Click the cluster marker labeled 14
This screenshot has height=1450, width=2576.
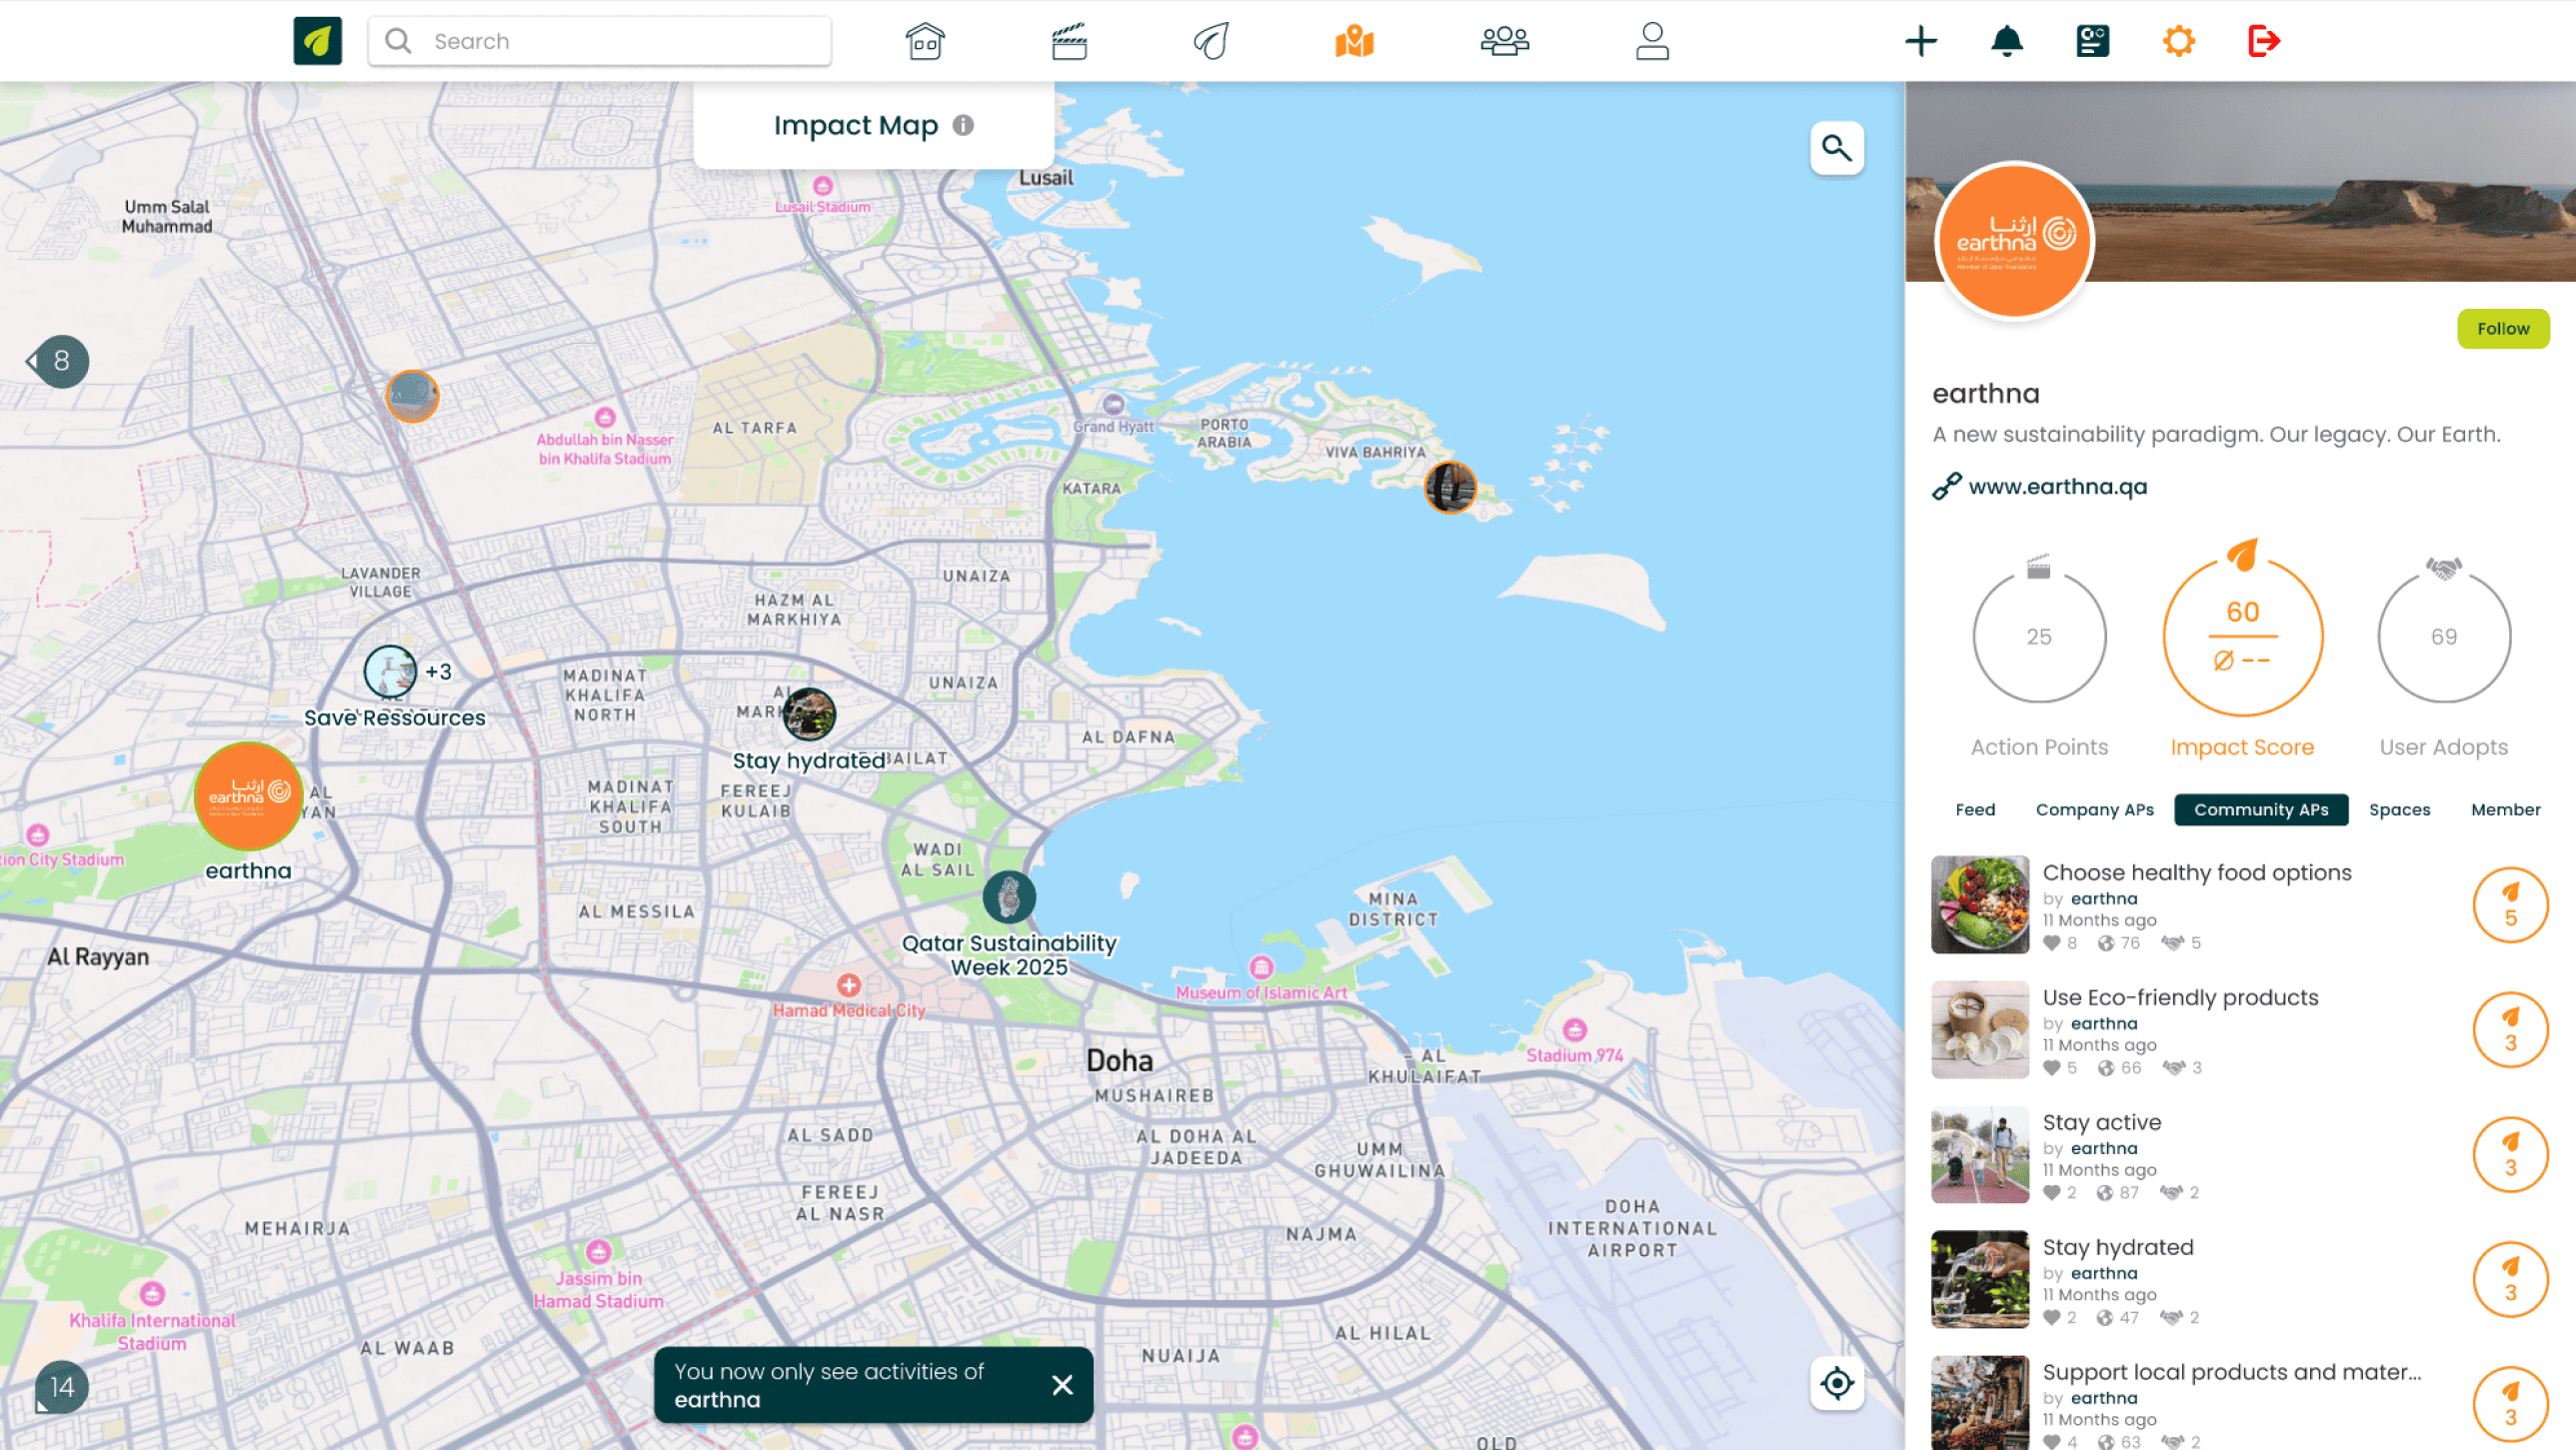click(61, 1387)
